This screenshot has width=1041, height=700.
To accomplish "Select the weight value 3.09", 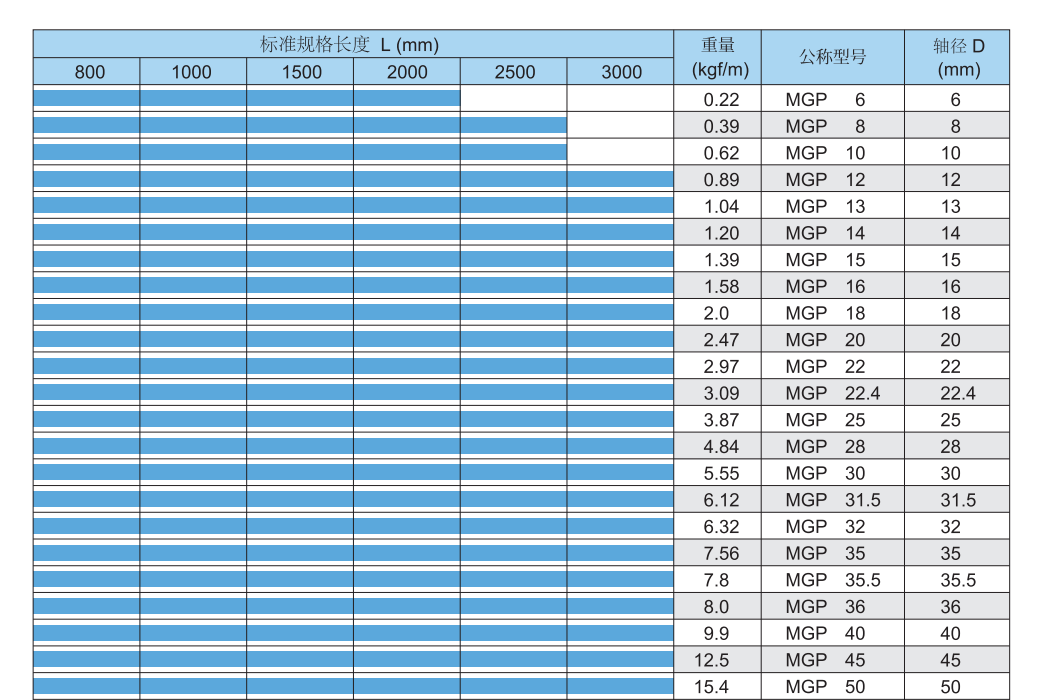I will 720,393.
